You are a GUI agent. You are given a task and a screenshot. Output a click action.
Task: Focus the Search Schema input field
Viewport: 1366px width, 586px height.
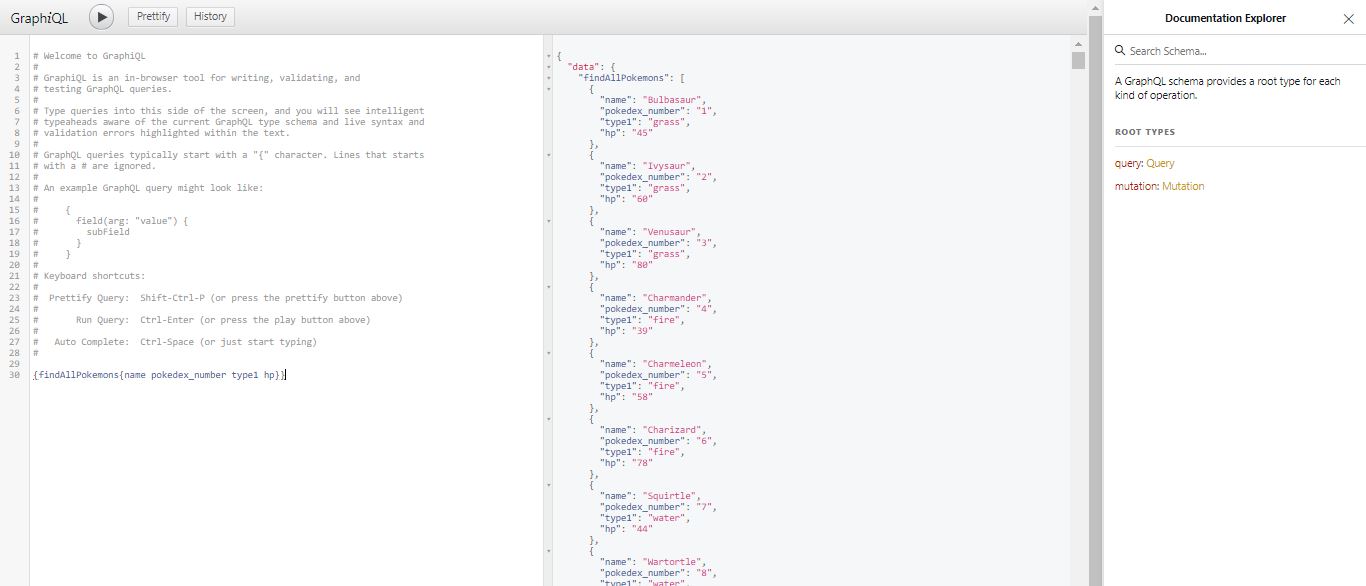[1240, 51]
